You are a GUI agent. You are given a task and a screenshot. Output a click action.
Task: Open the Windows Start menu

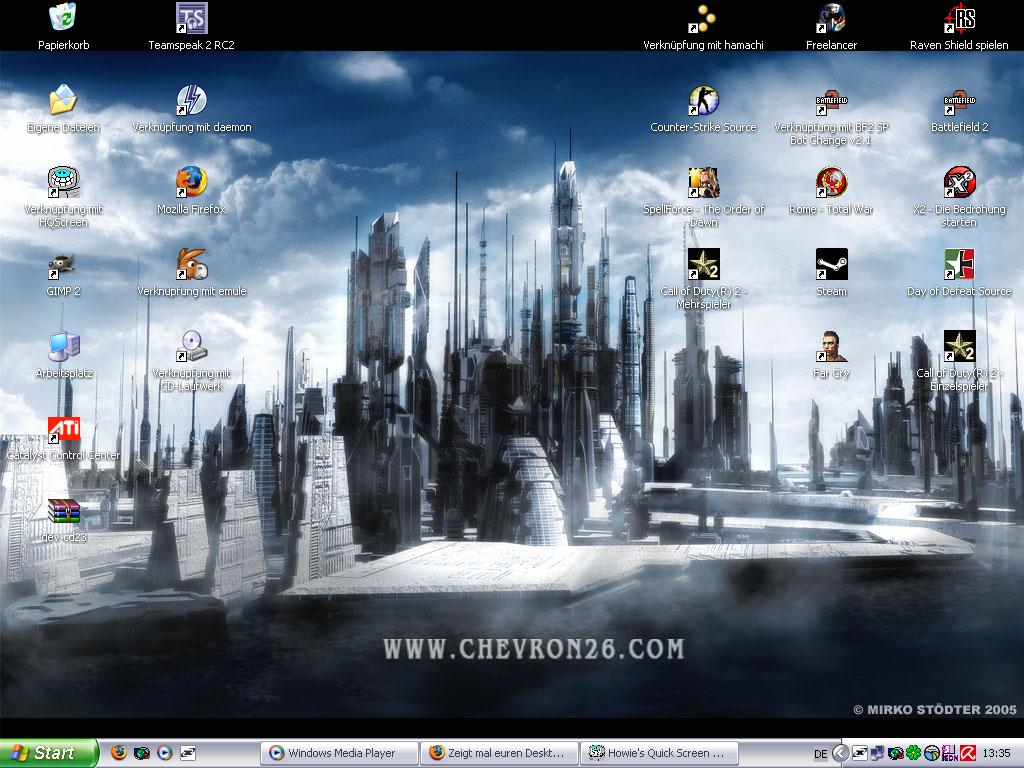[49, 753]
